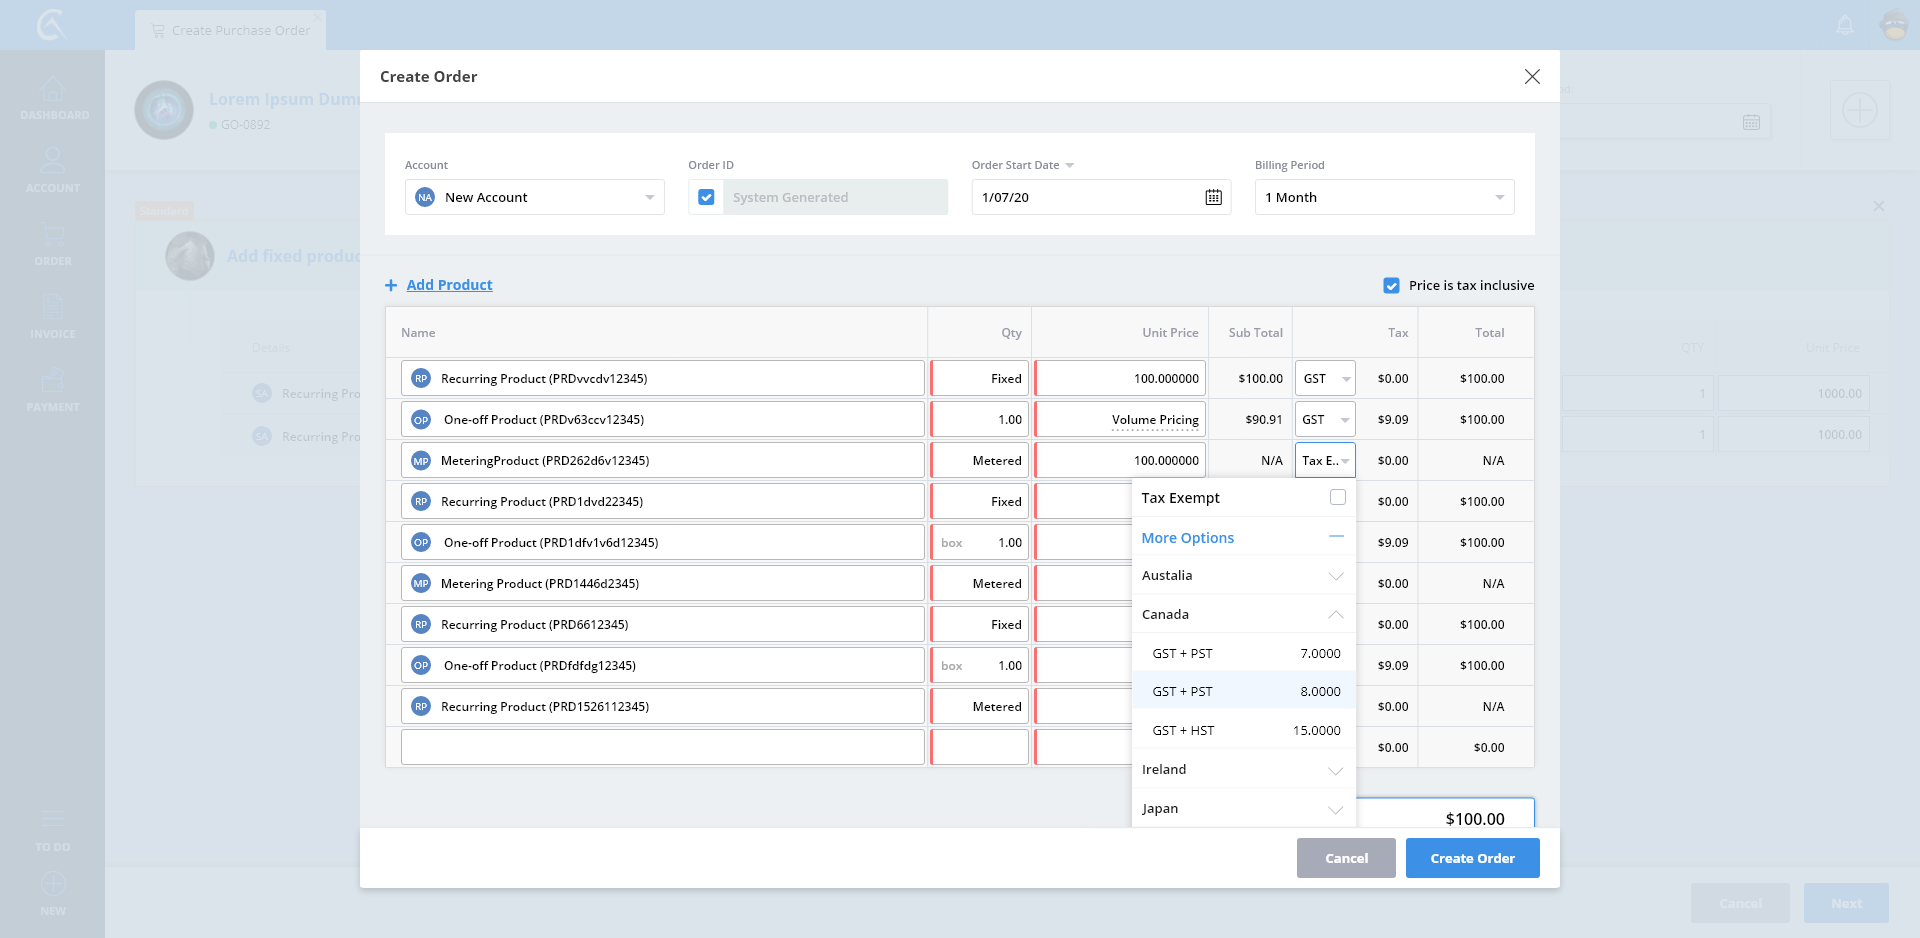The height and width of the screenshot is (938, 1920).
Task: Close the Create Order dialog
Action: point(1531,77)
